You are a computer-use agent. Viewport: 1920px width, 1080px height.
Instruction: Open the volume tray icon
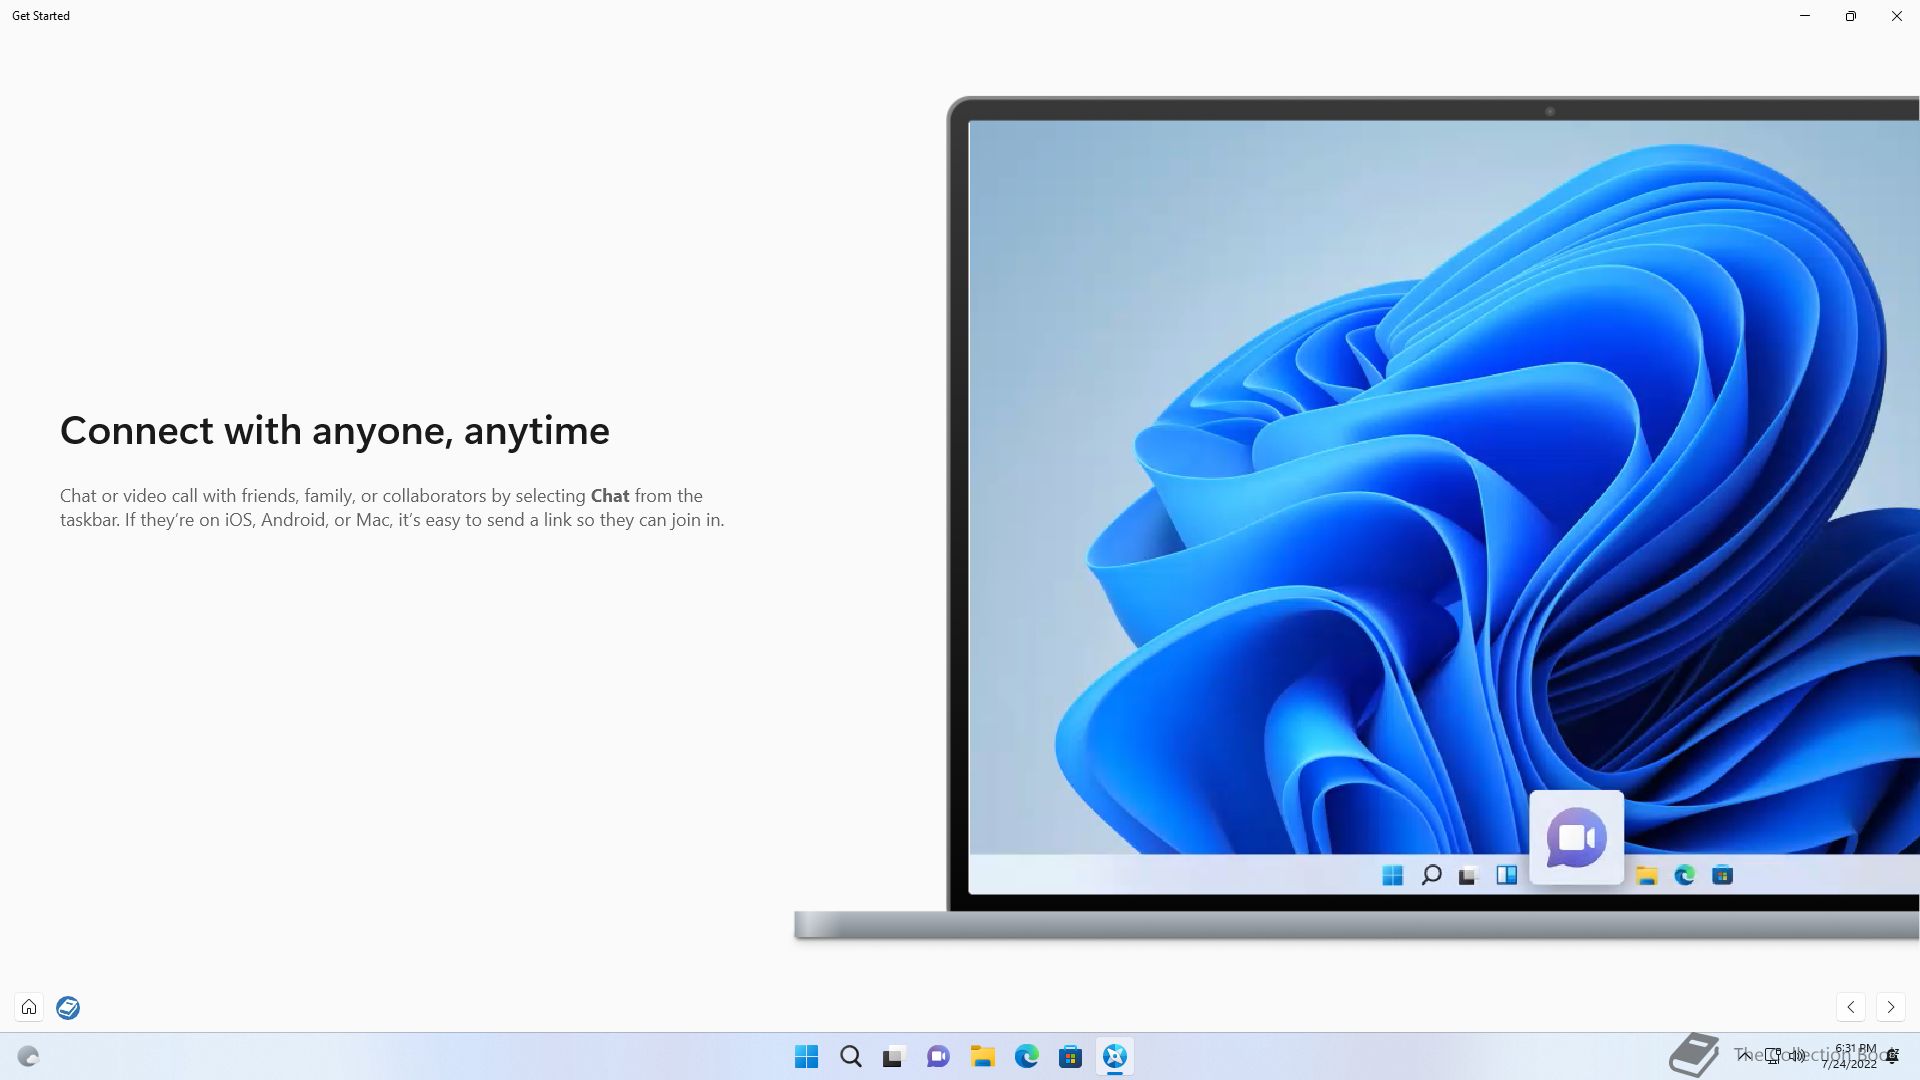coord(1797,1055)
